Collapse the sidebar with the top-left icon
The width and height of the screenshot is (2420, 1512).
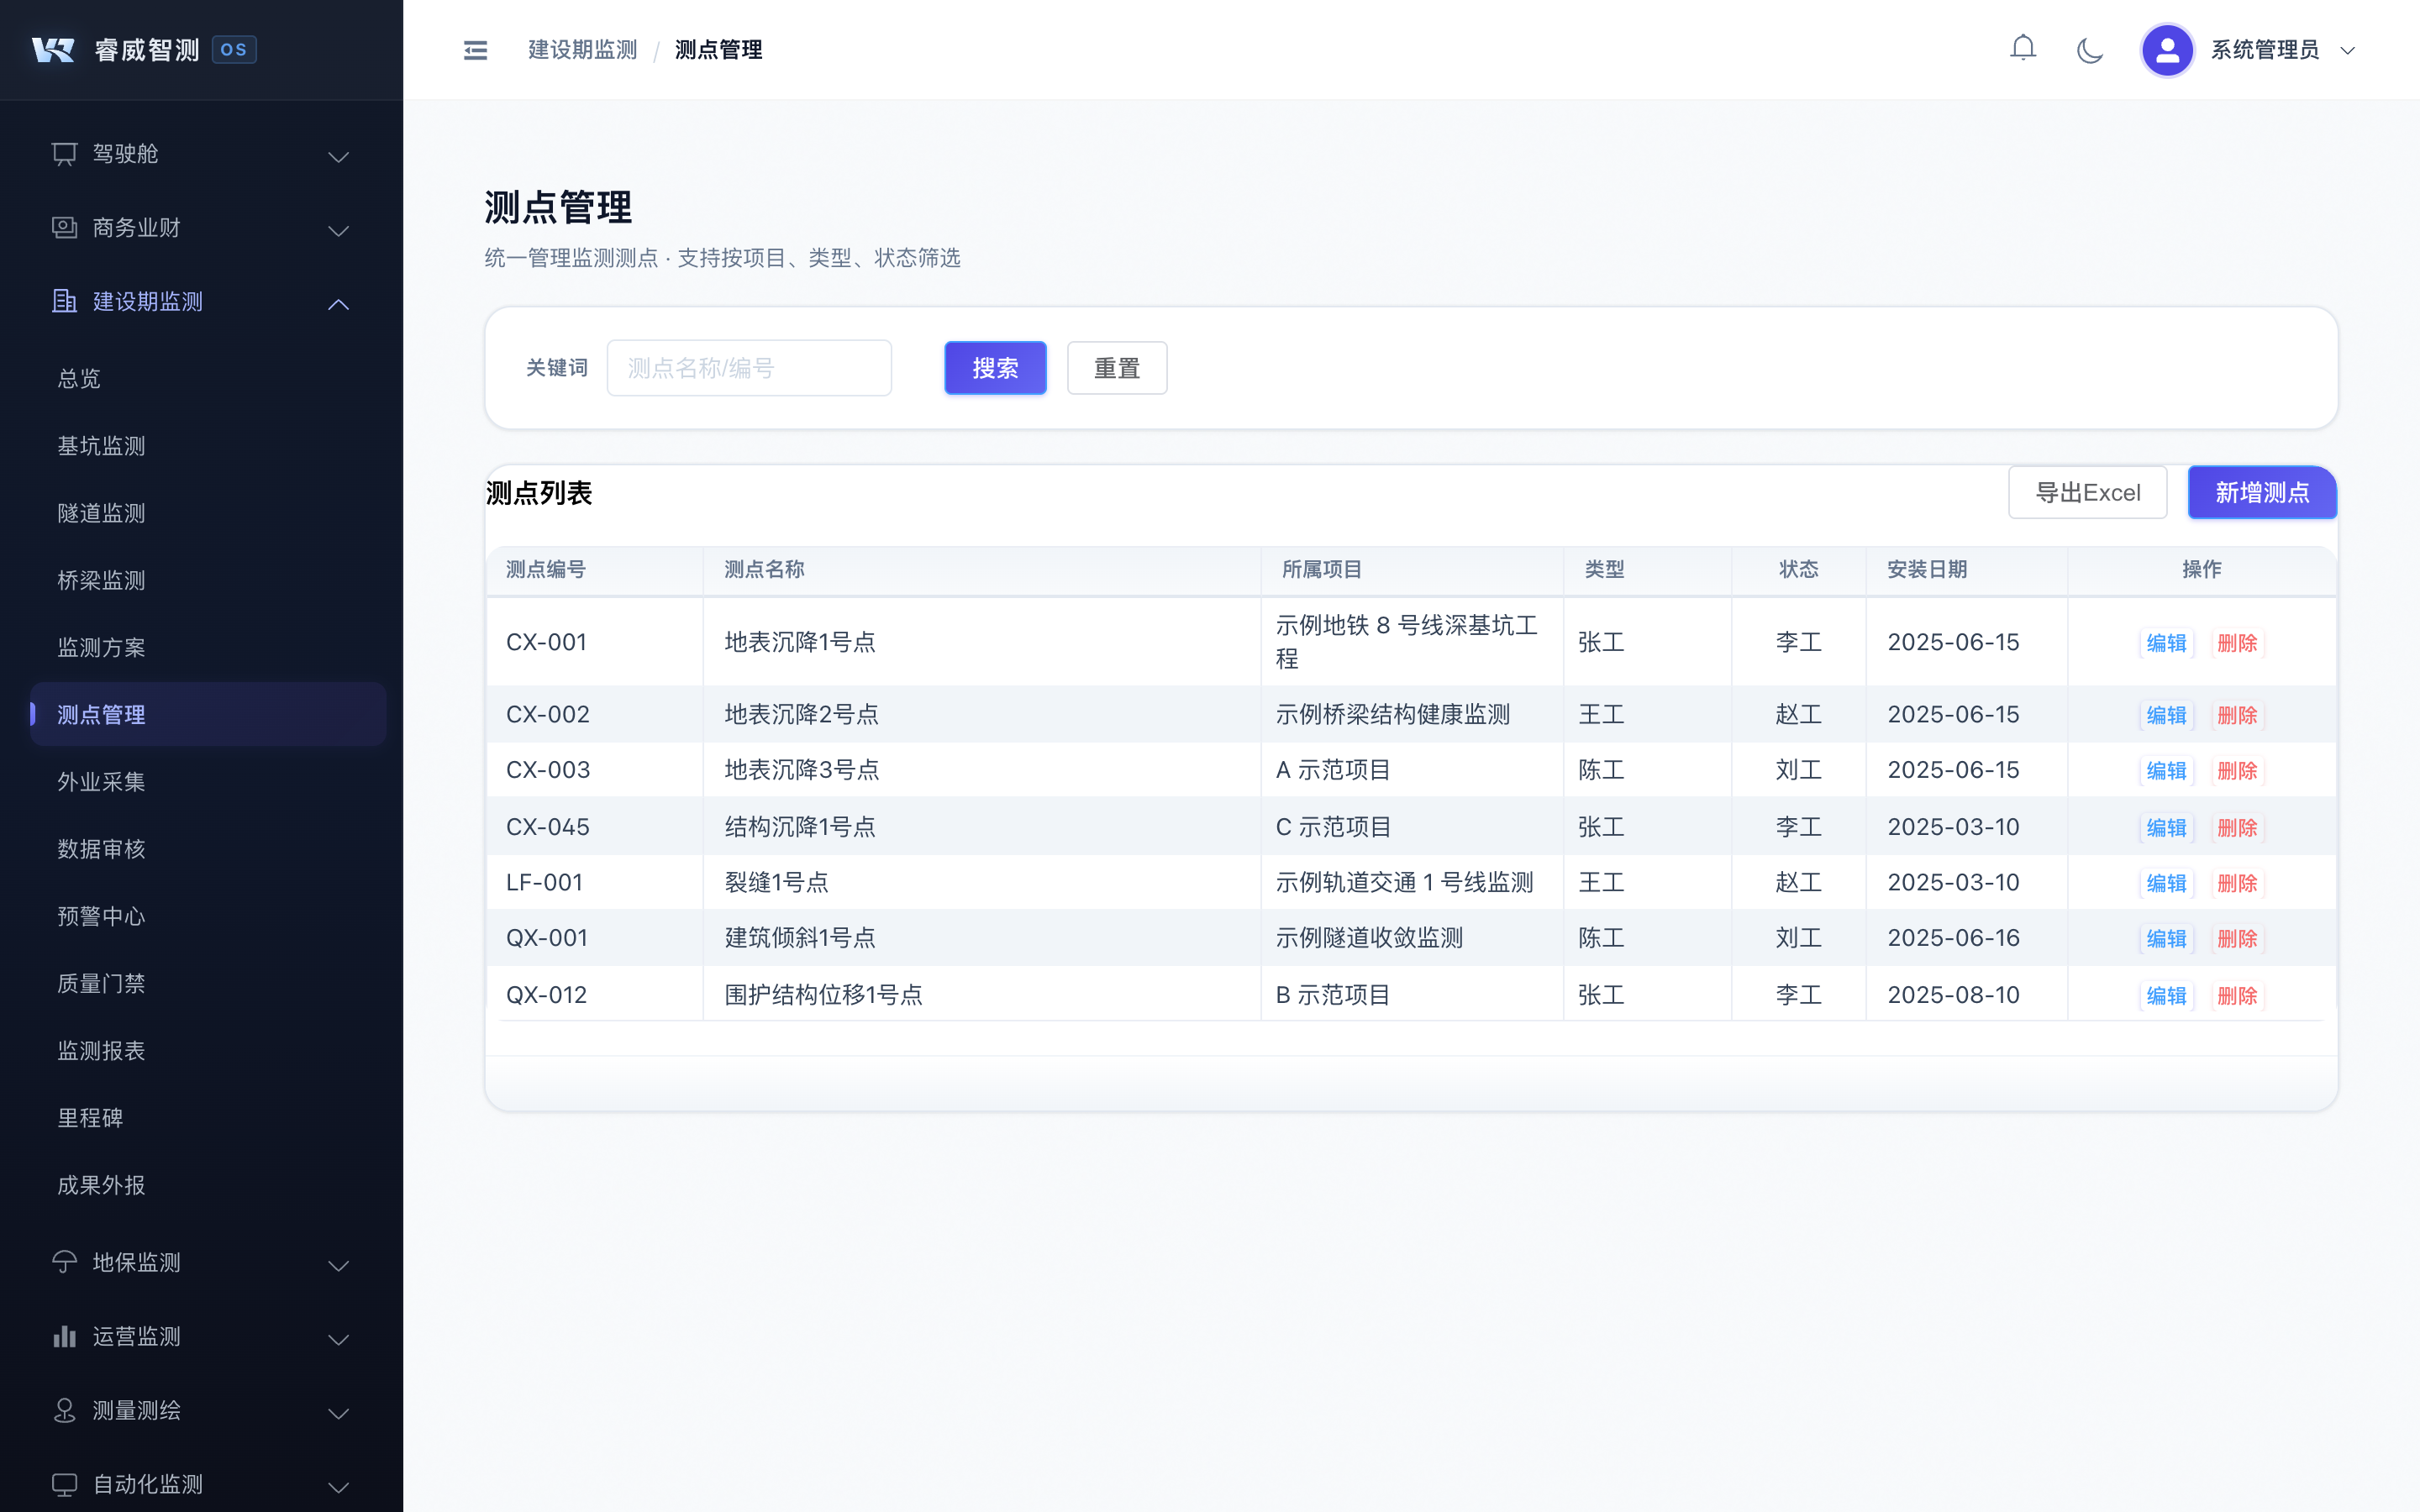coord(475,49)
